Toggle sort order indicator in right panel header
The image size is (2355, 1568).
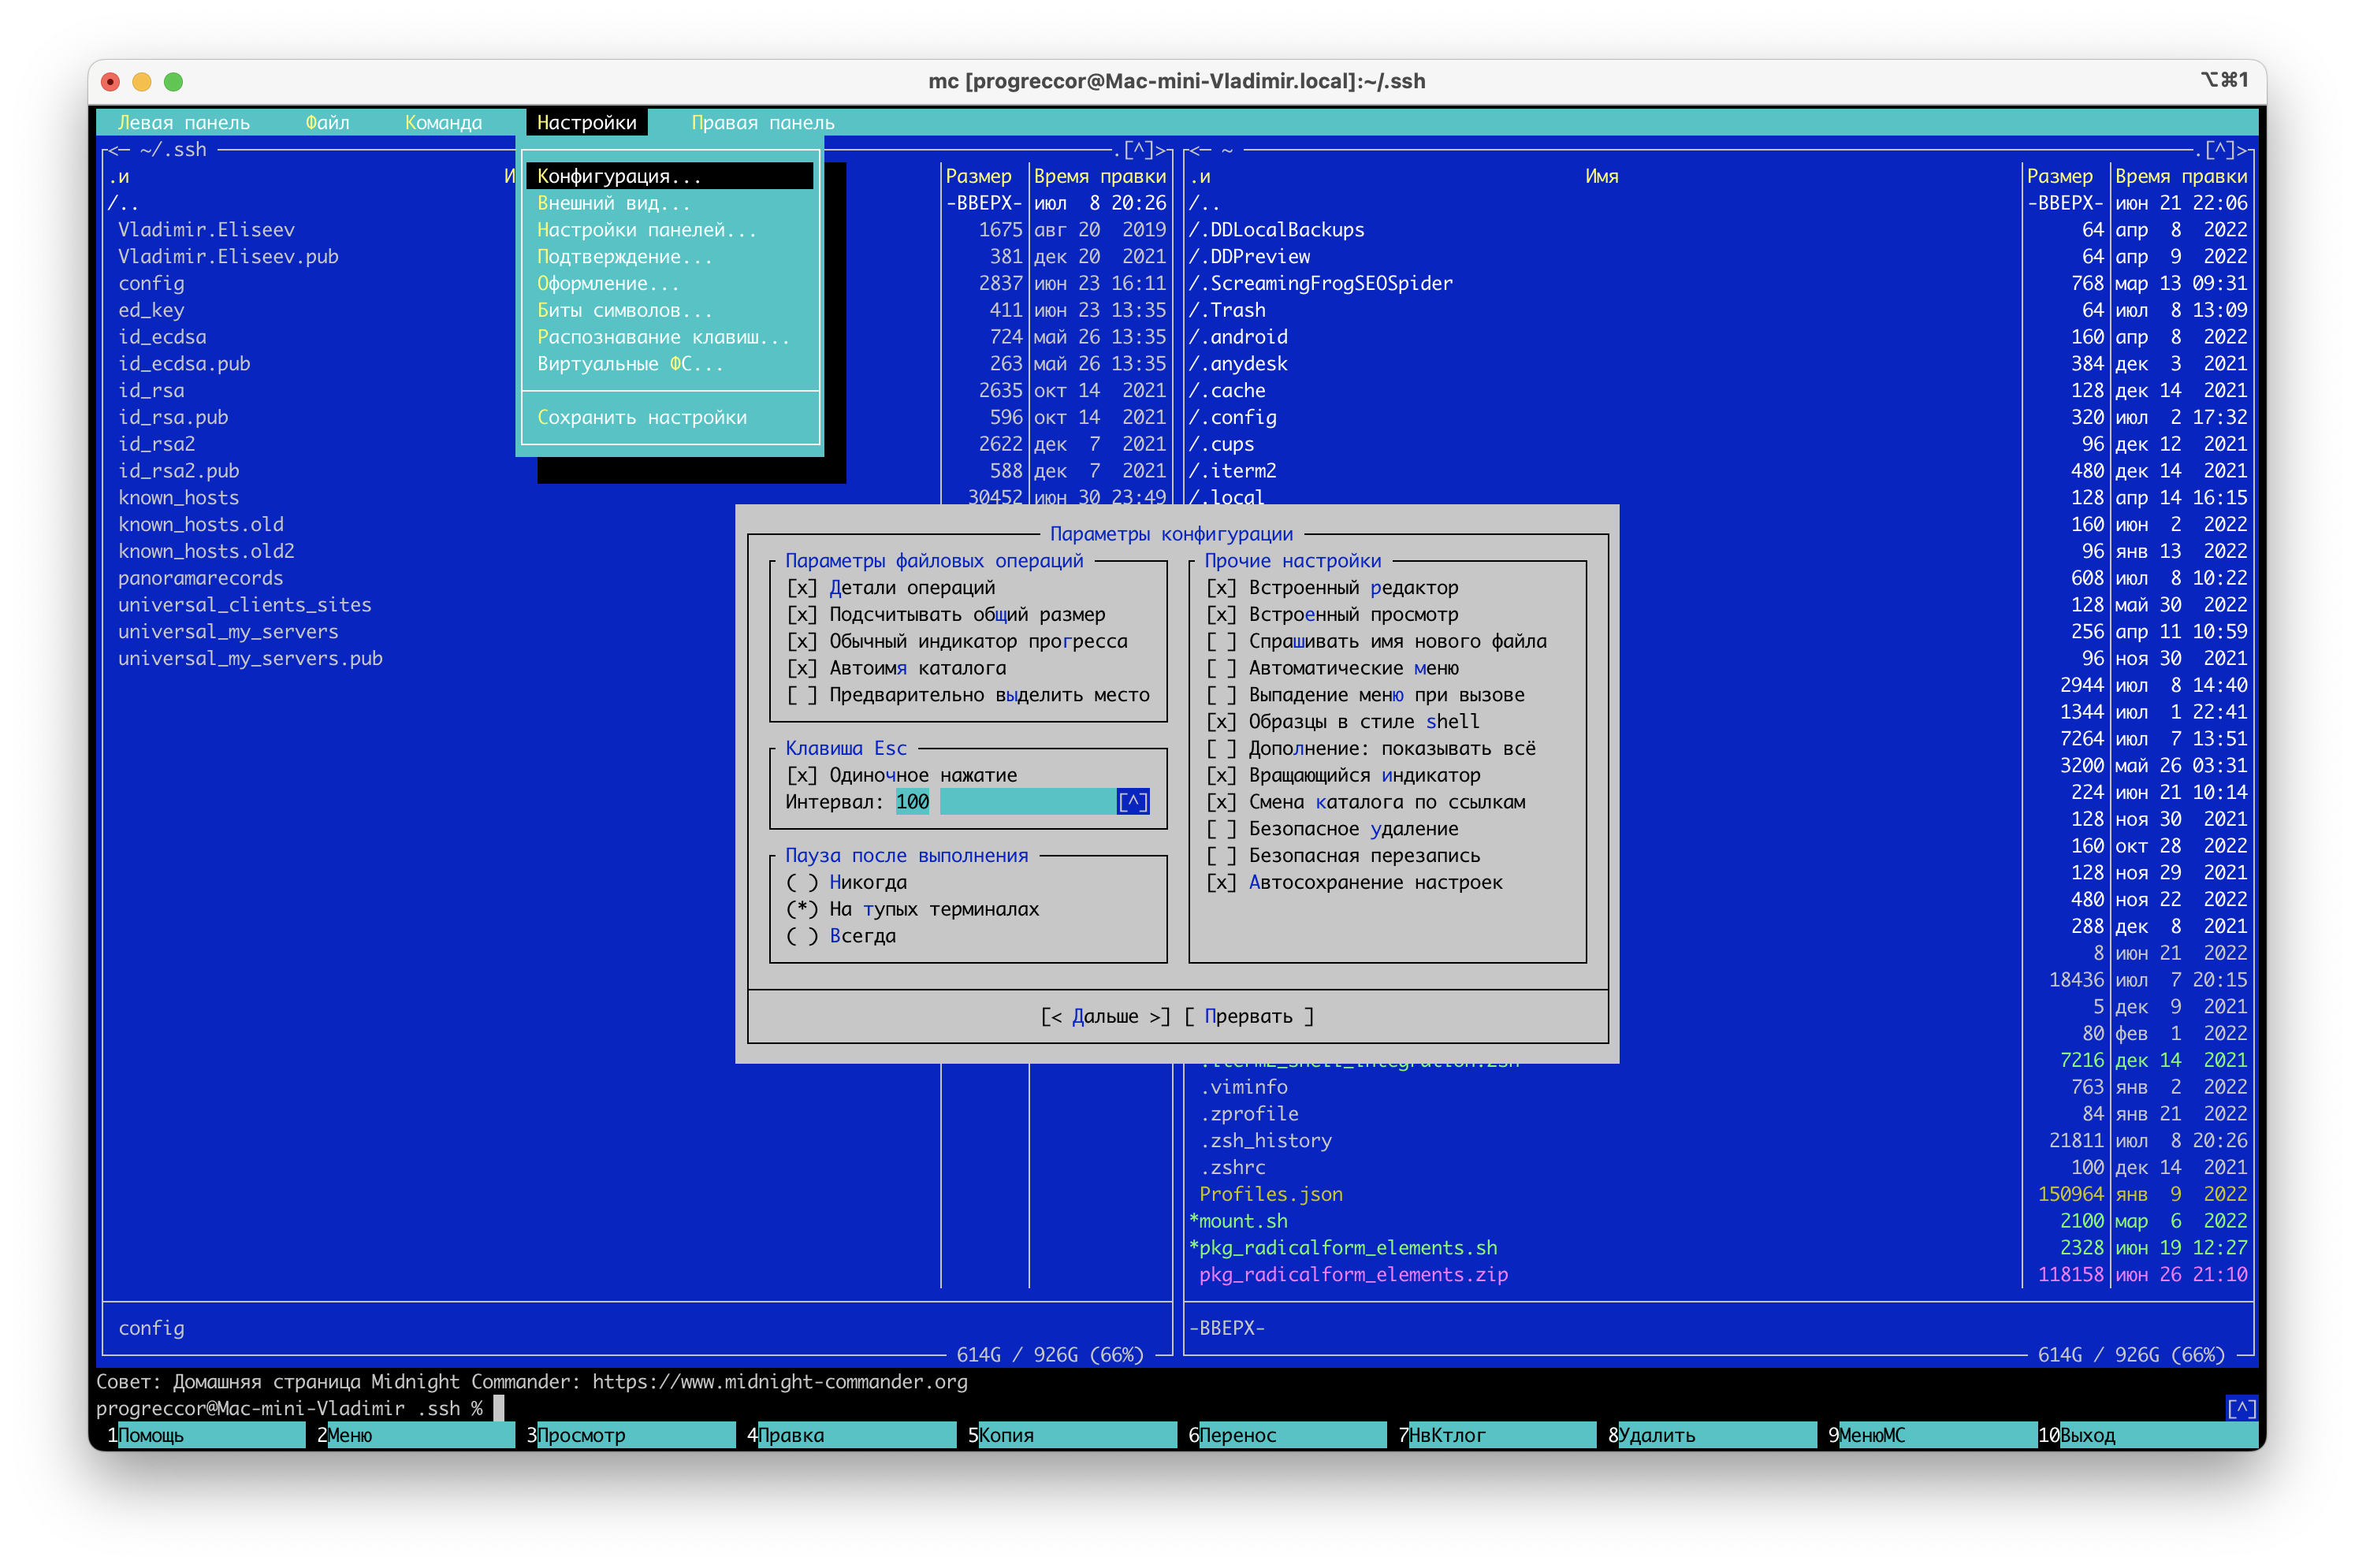[x=1199, y=177]
